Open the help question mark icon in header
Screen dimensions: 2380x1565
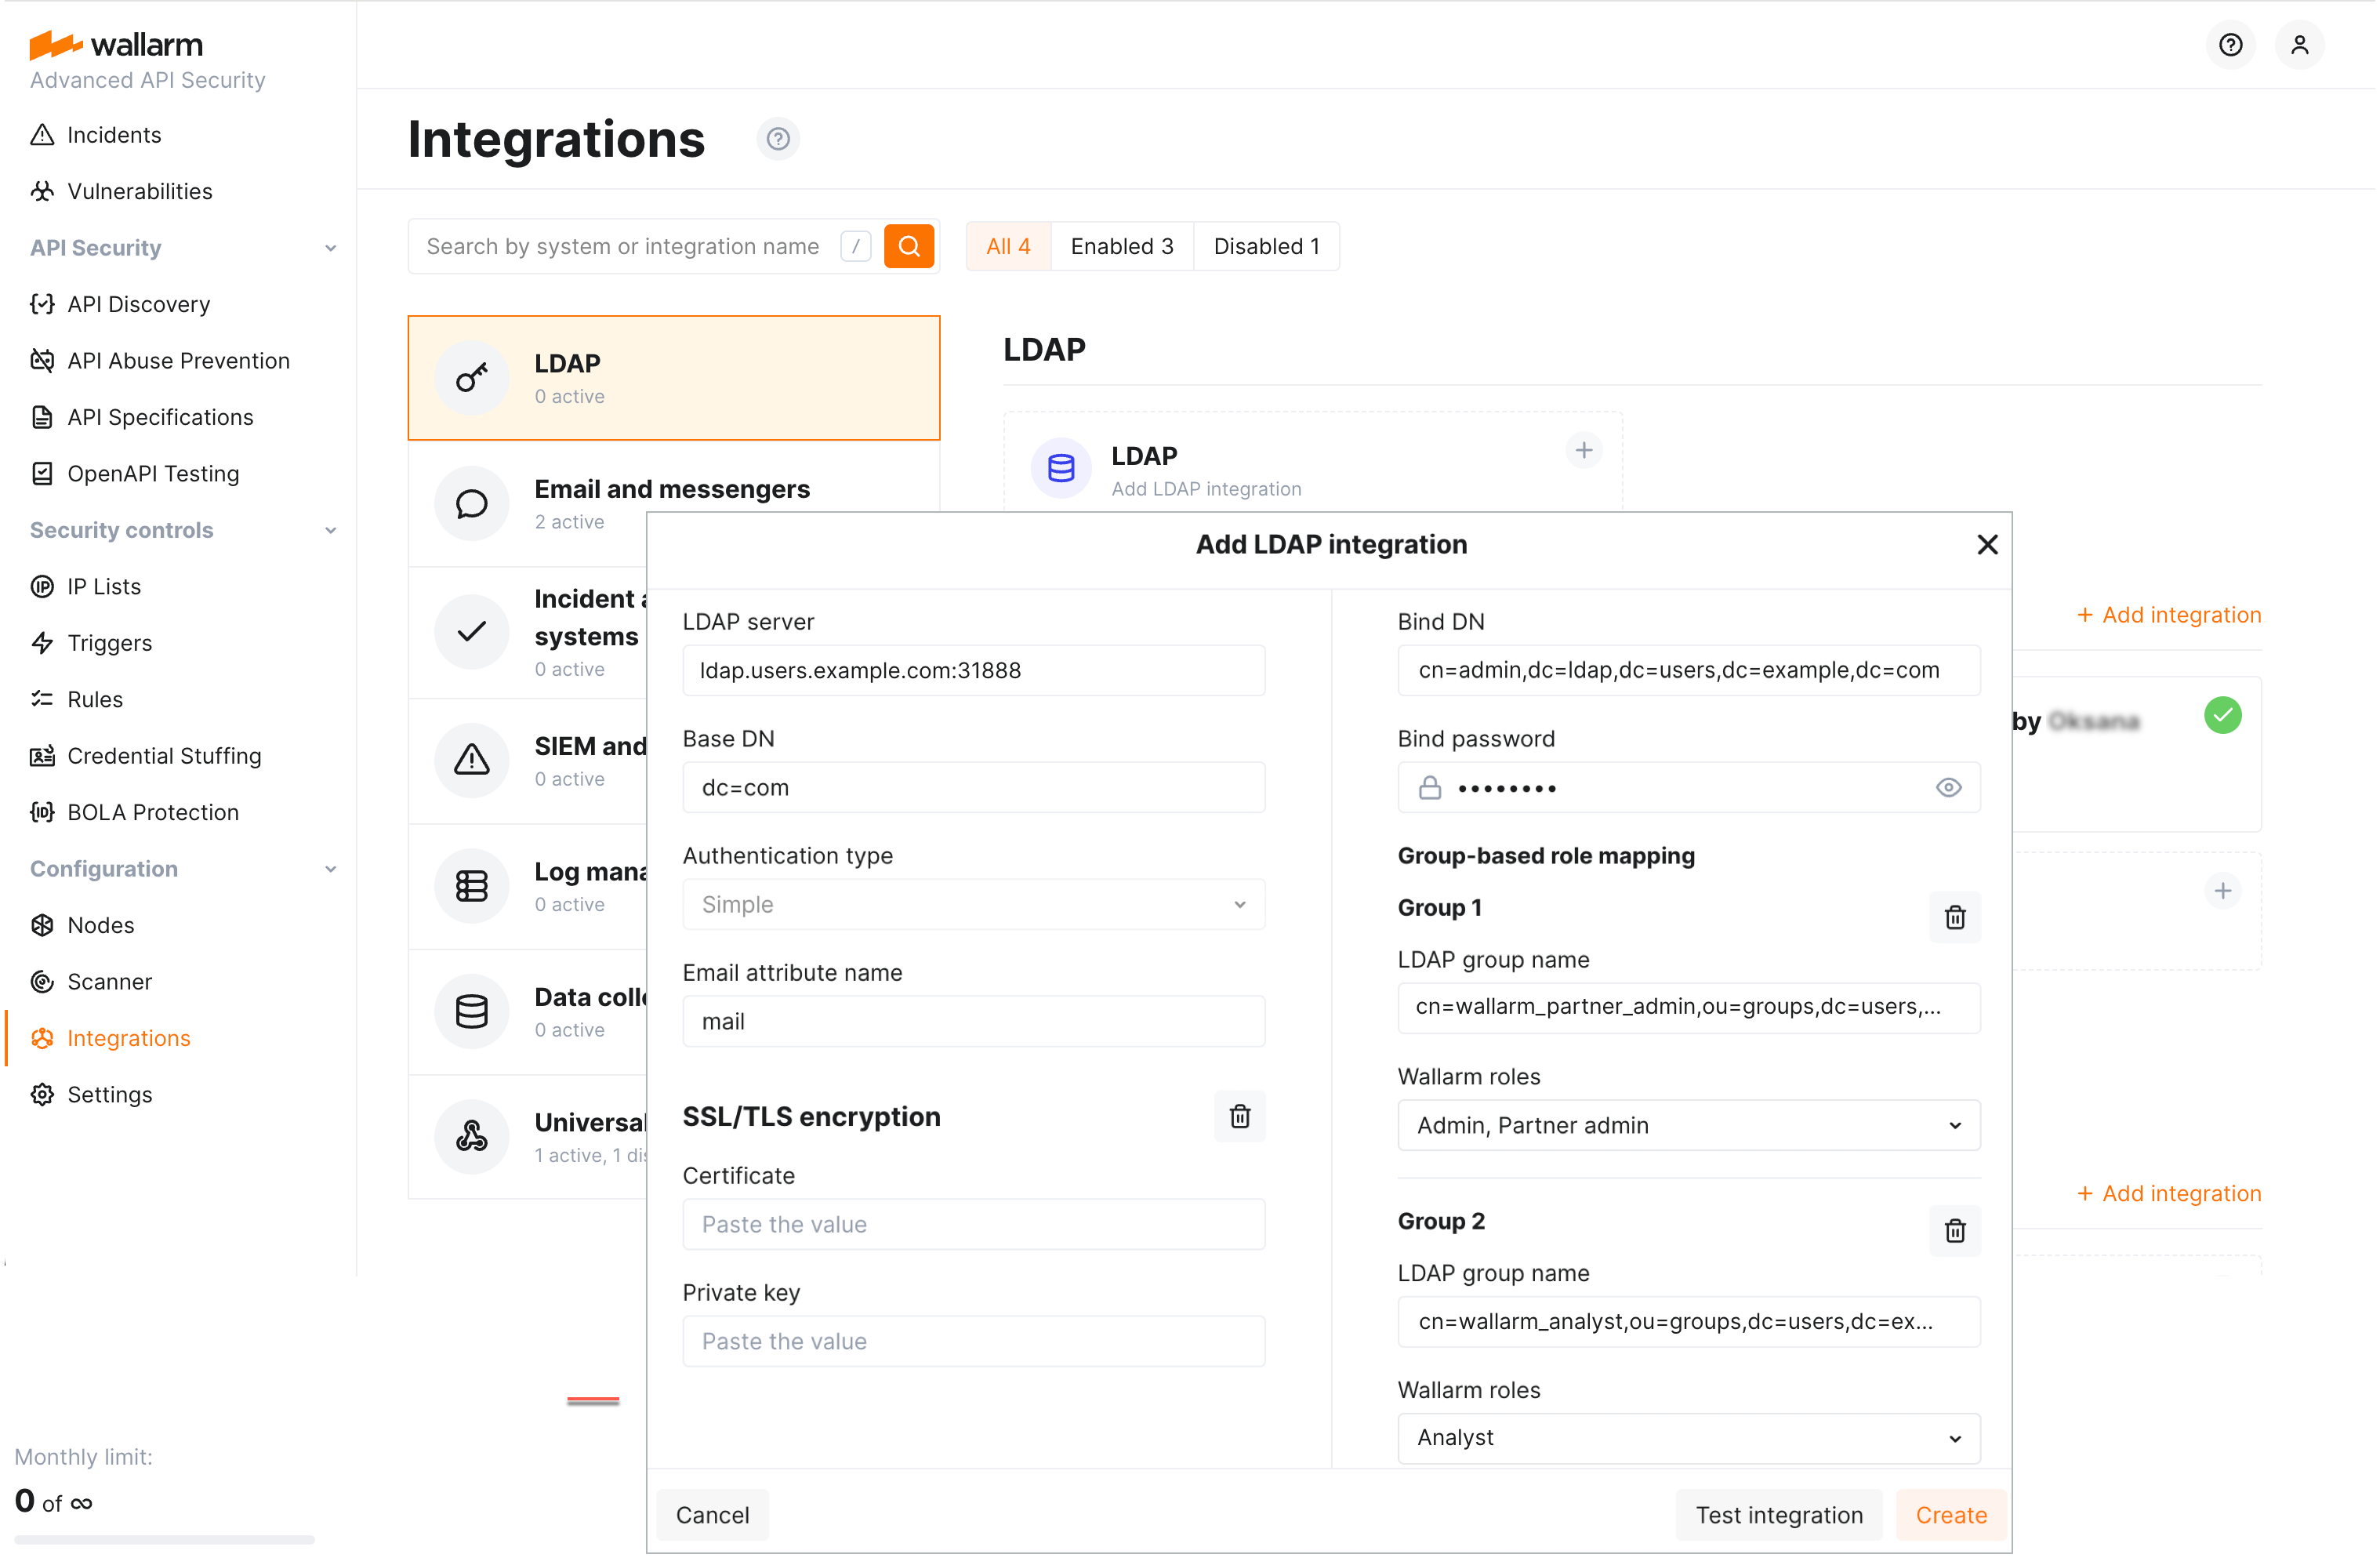click(x=2230, y=45)
